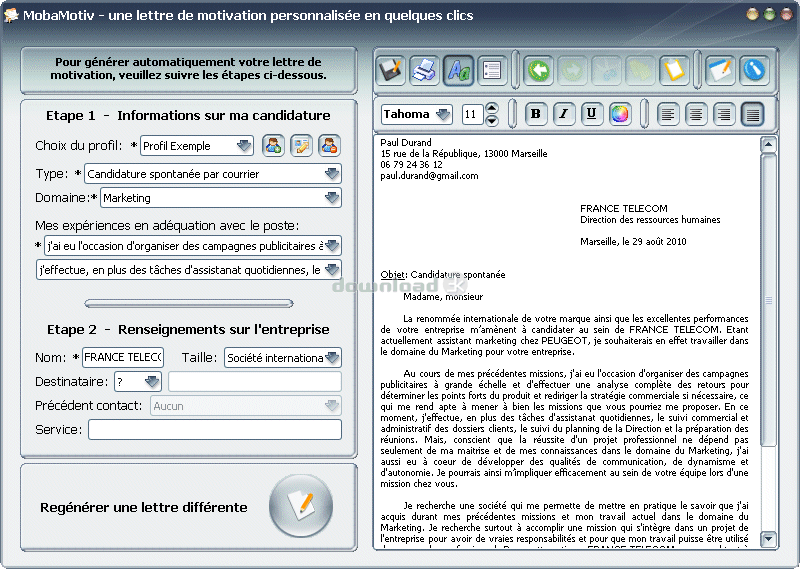Viewport: 800px width, 569px height.
Task: Click the Regénérer une lettre différente label
Action: 143,508
